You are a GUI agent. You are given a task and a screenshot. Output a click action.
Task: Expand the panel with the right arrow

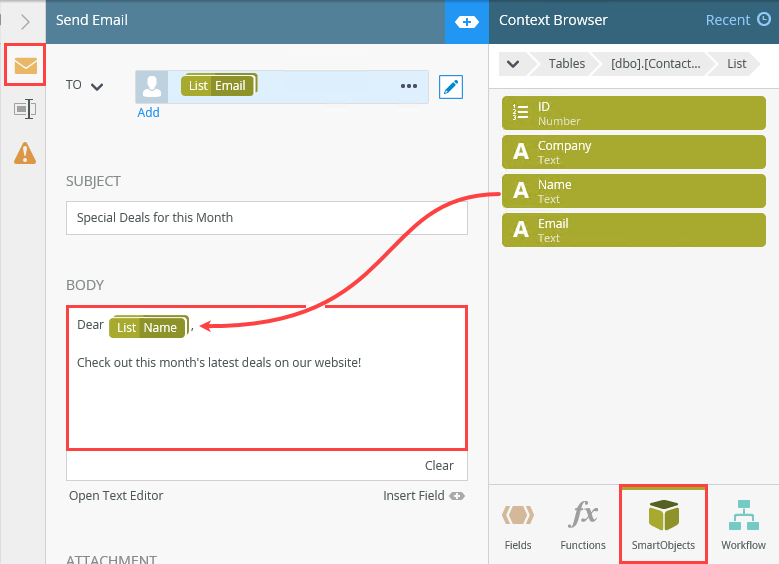click(25, 21)
